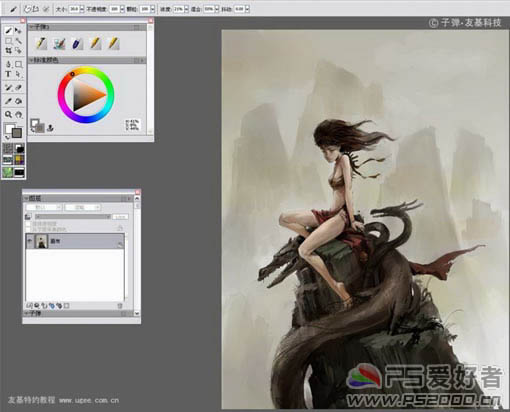Pick the Crop tool in toolbox
The width and height of the screenshot is (510, 412).
click(x=8, y=51)
